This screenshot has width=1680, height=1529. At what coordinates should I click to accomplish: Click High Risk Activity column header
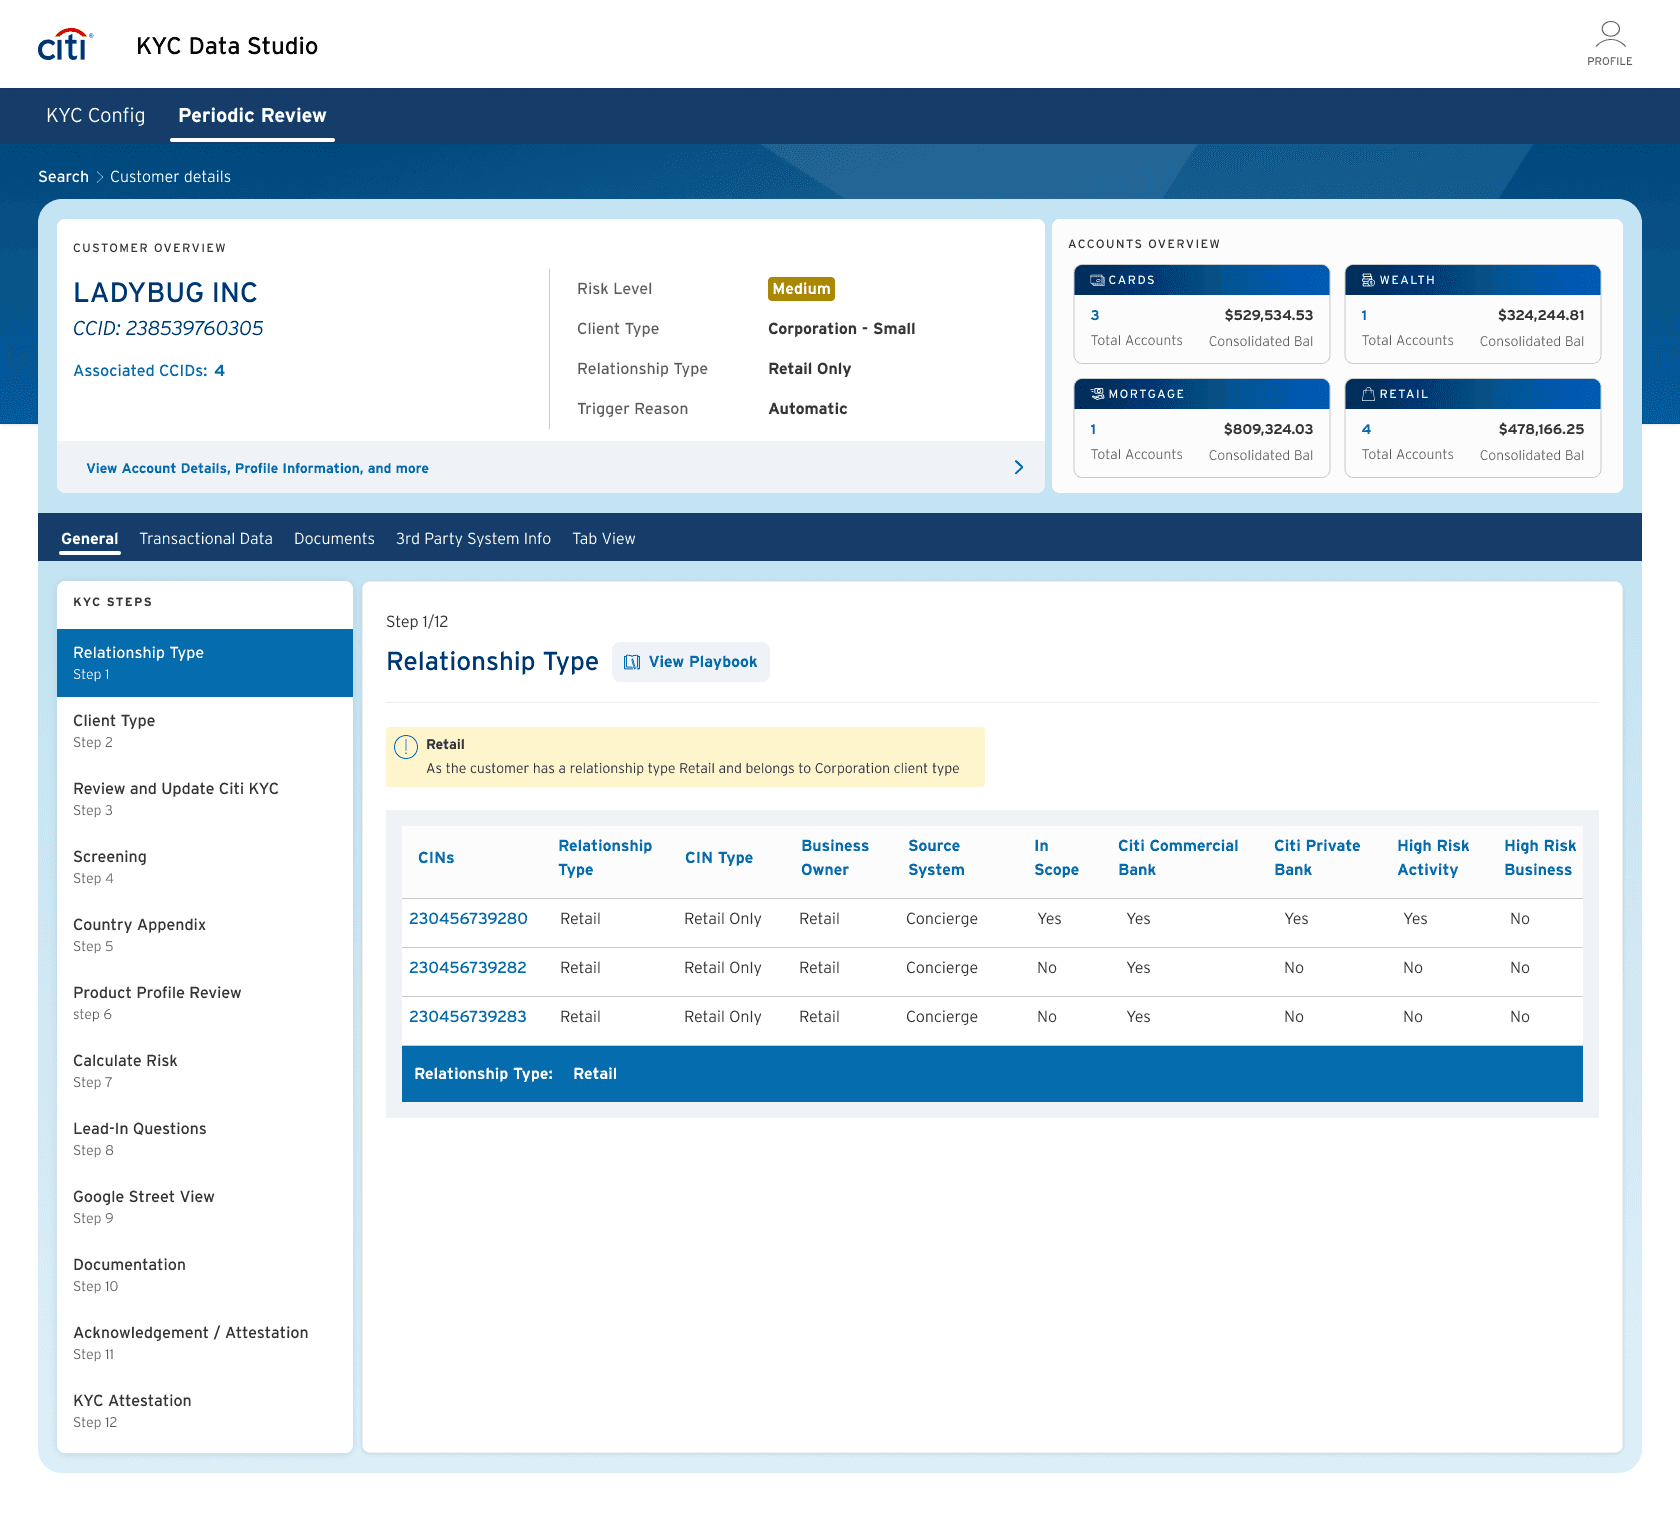pos(1433,858)
